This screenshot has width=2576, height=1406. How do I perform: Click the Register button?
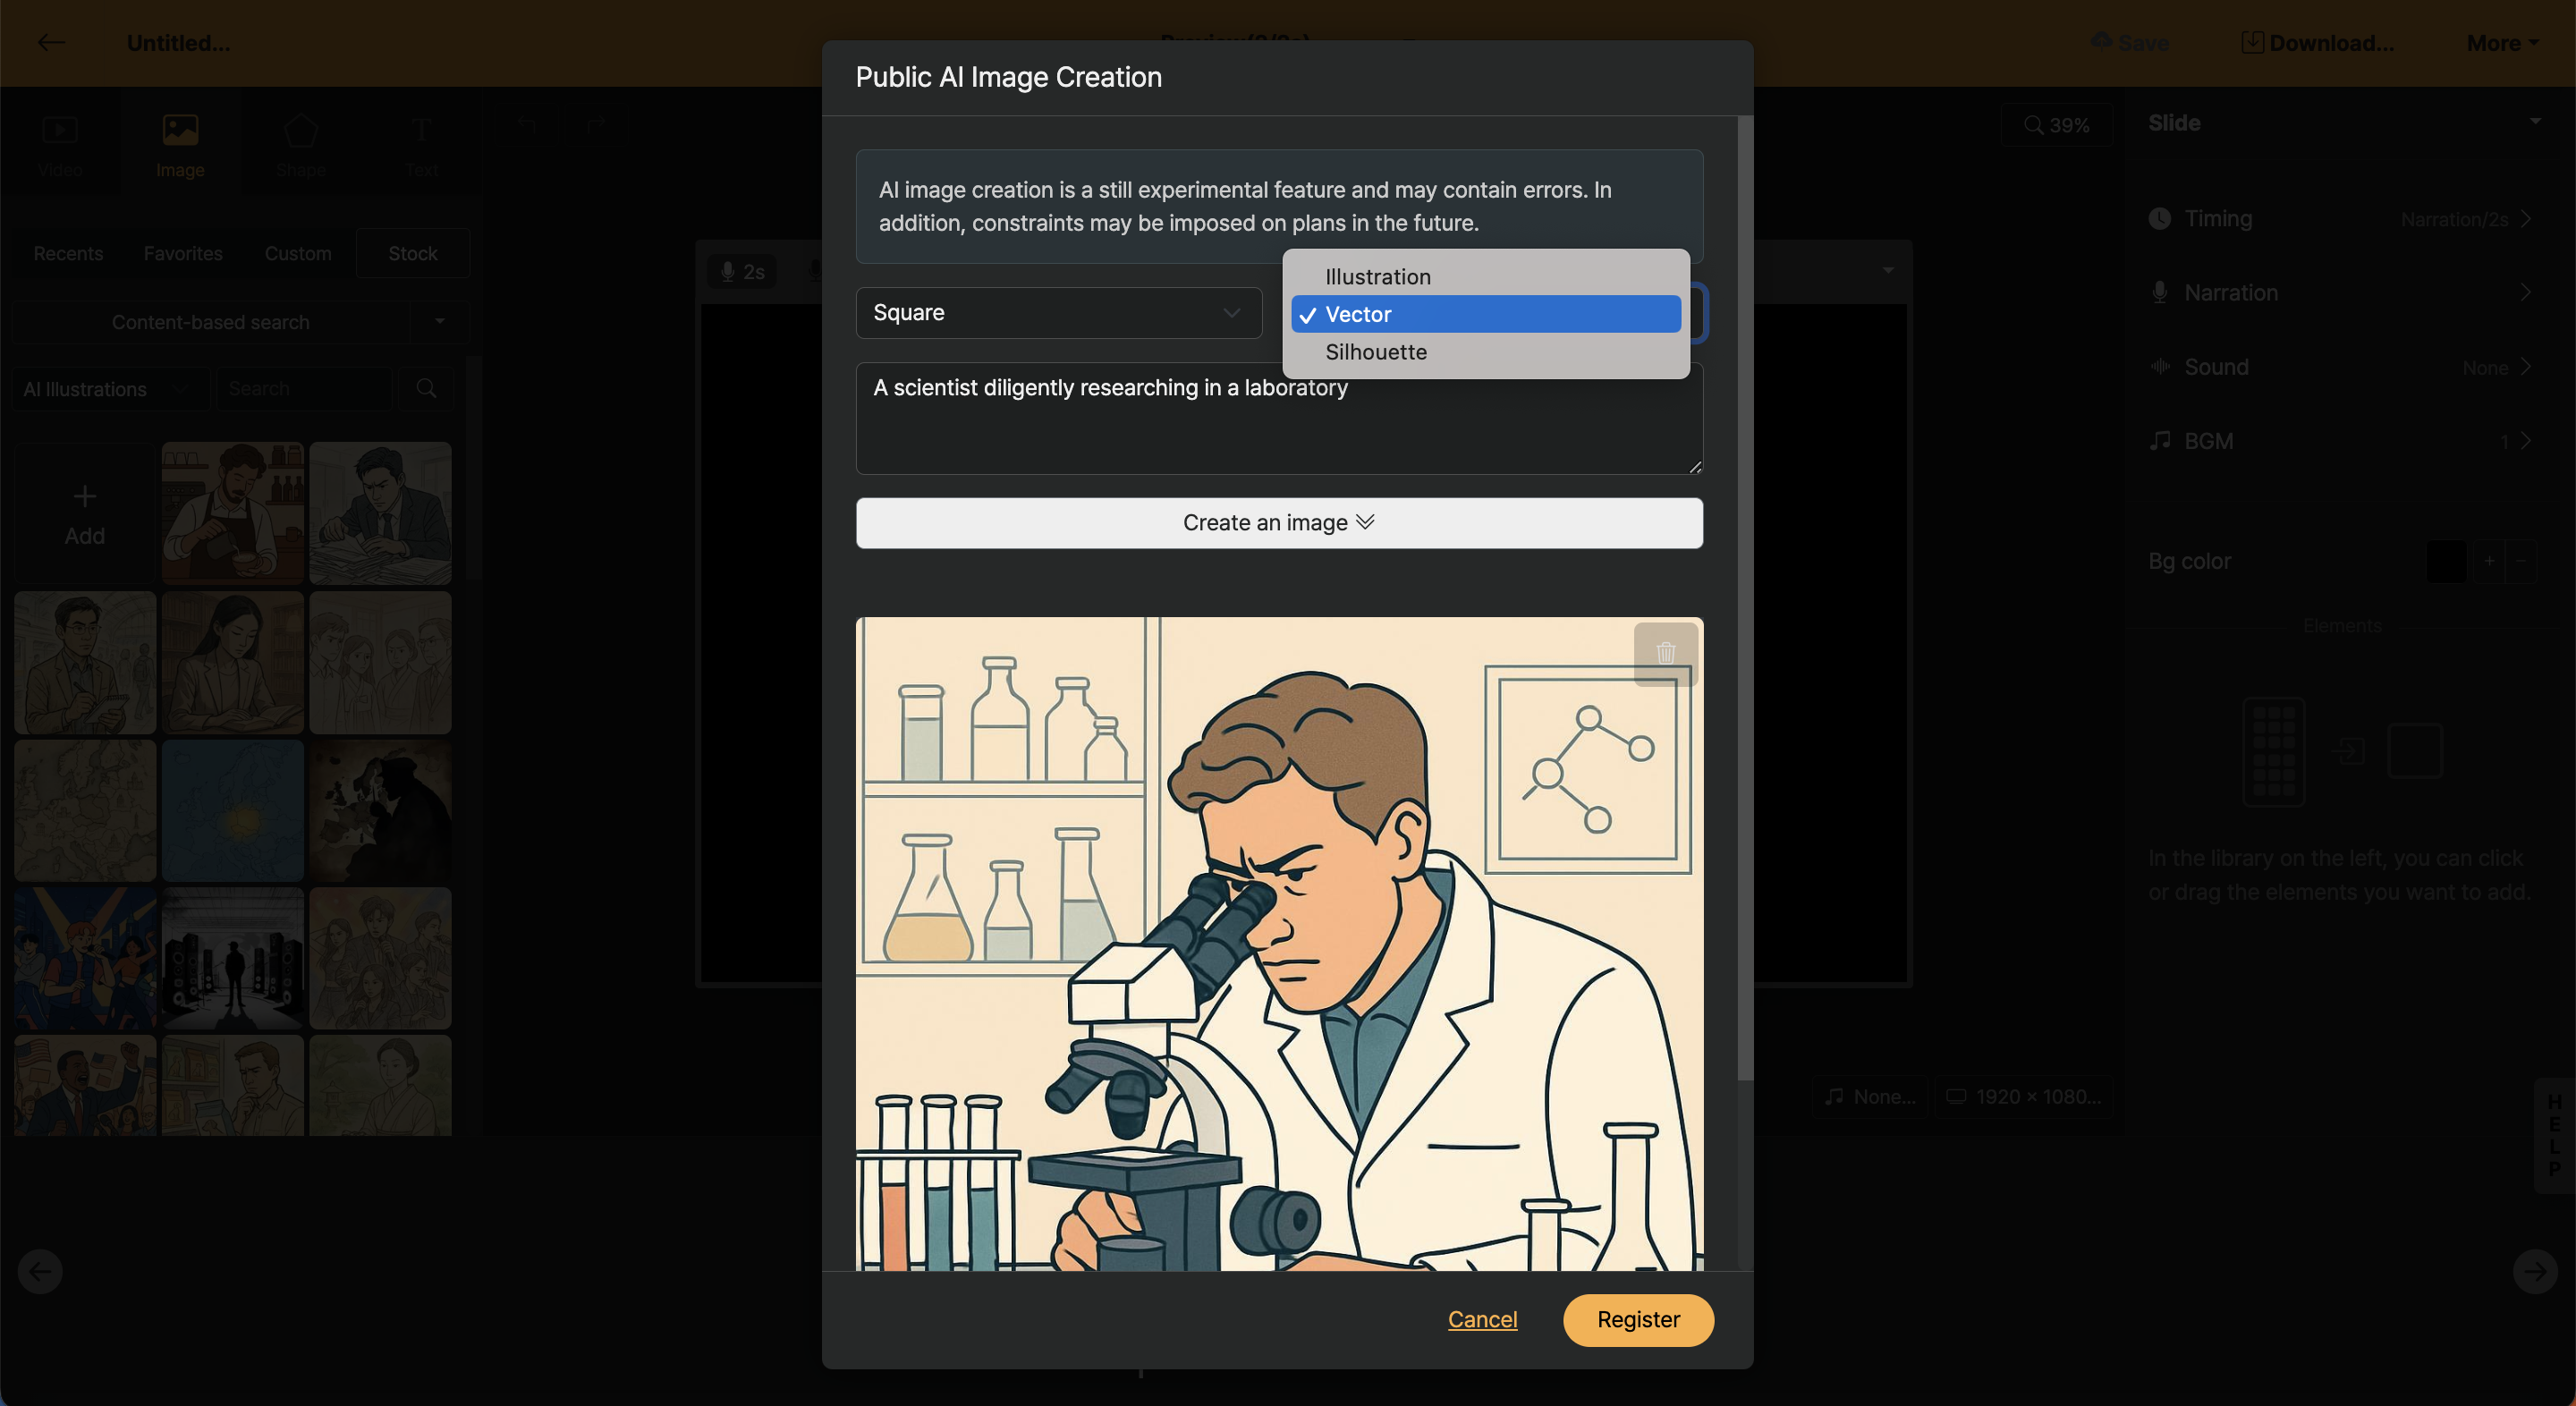(1638, 1320)
